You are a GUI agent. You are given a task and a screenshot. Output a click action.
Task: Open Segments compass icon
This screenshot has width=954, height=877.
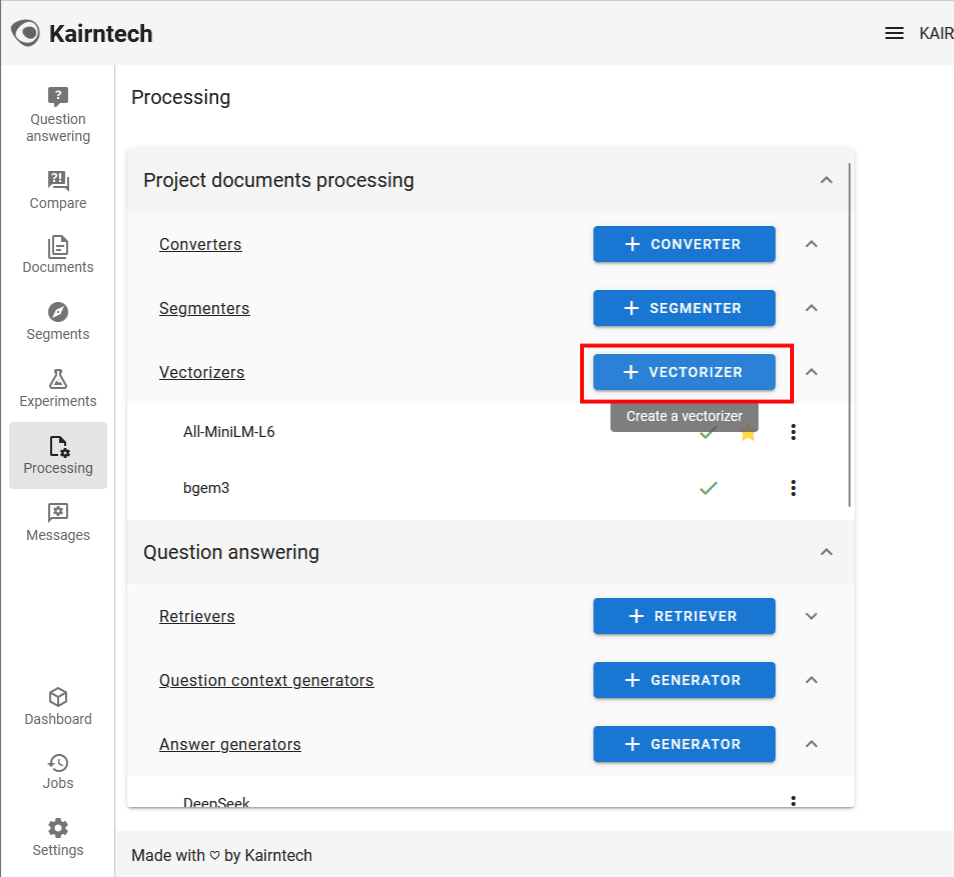click(x=58, y=311)
